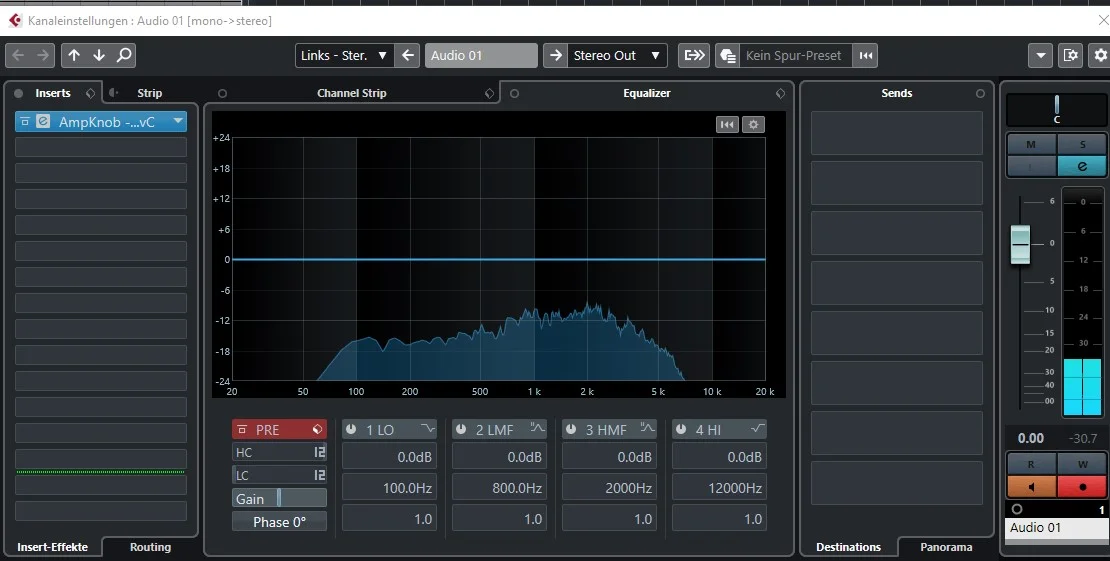
Task: Go to next channel with down arrow
Action: coord(99,55)
